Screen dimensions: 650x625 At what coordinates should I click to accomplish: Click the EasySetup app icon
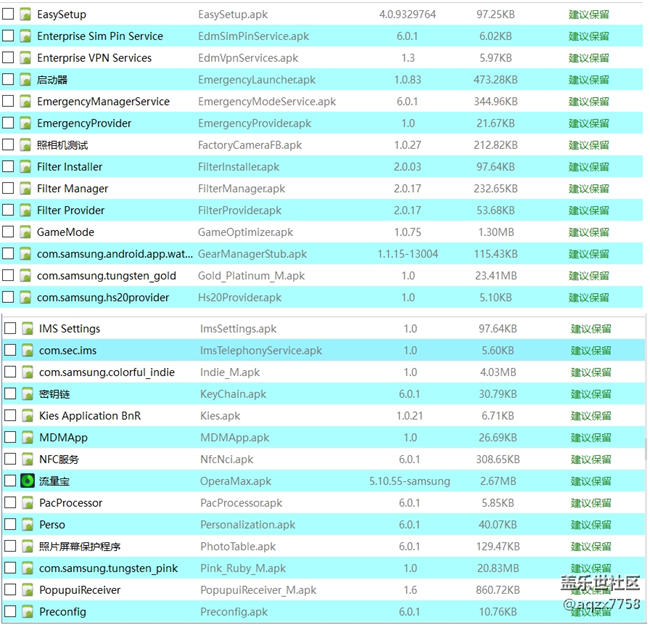[26, 14]
